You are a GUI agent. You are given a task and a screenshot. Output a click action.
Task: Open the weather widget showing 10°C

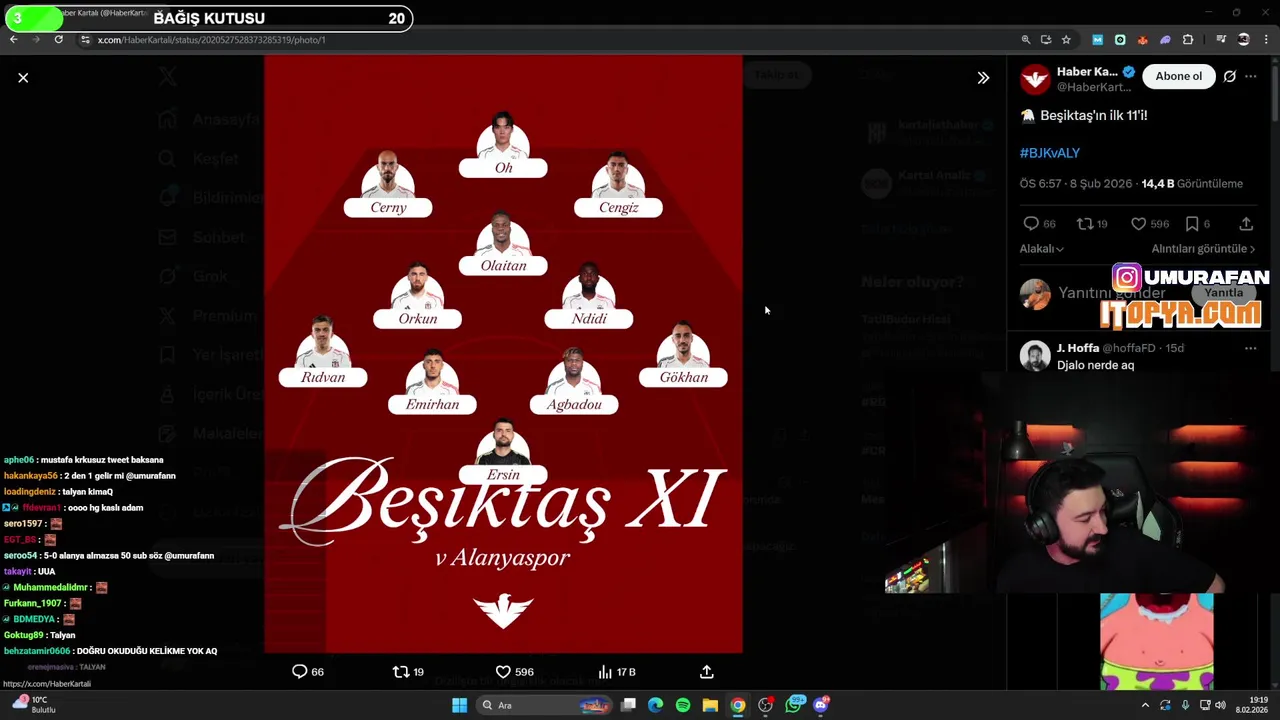(x=33, y=705)
